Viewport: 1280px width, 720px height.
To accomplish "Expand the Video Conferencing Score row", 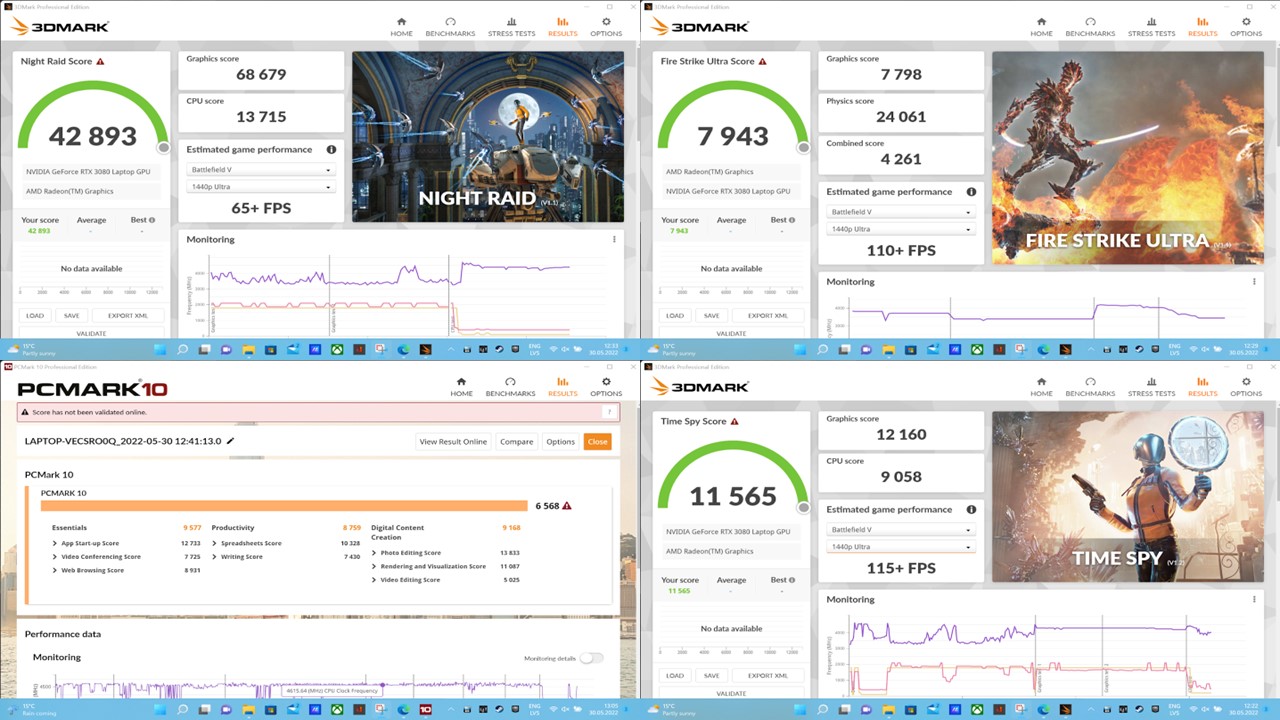I will click(53, 557).
